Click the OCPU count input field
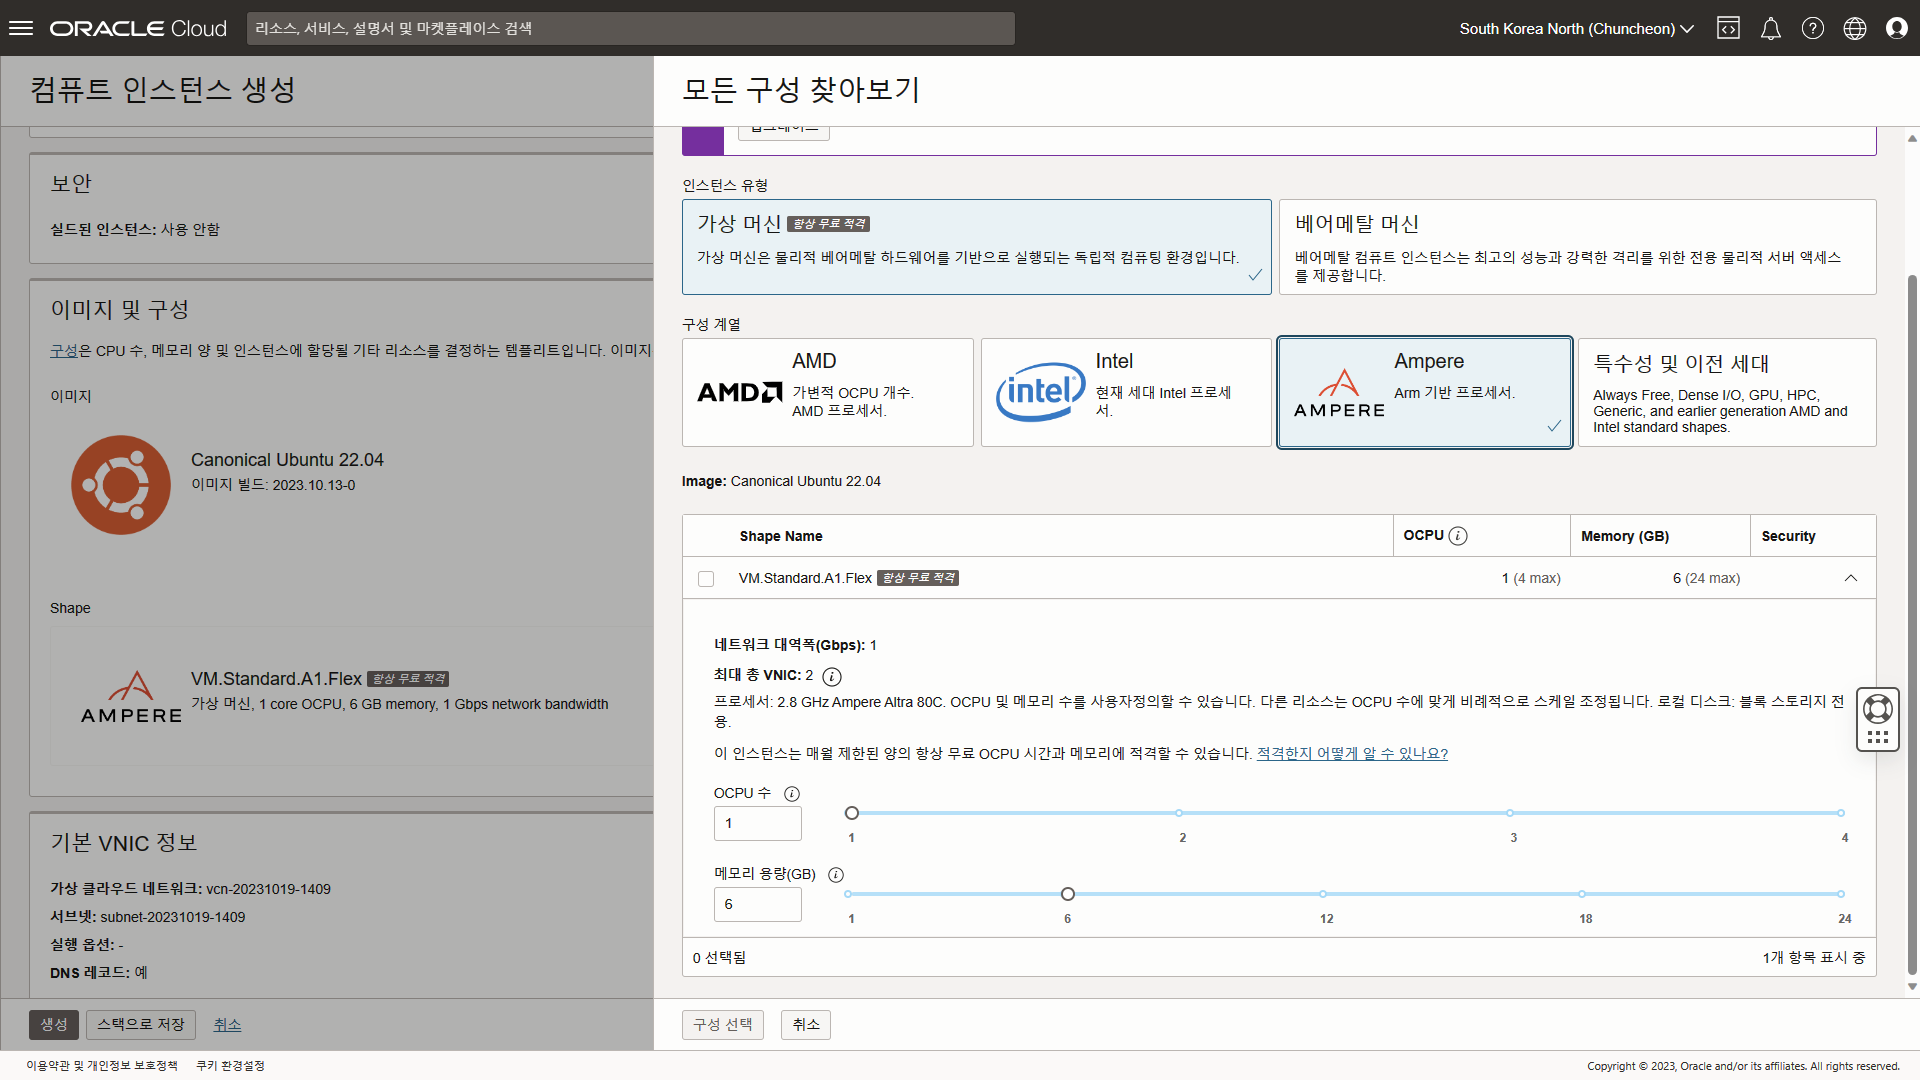 757,823
